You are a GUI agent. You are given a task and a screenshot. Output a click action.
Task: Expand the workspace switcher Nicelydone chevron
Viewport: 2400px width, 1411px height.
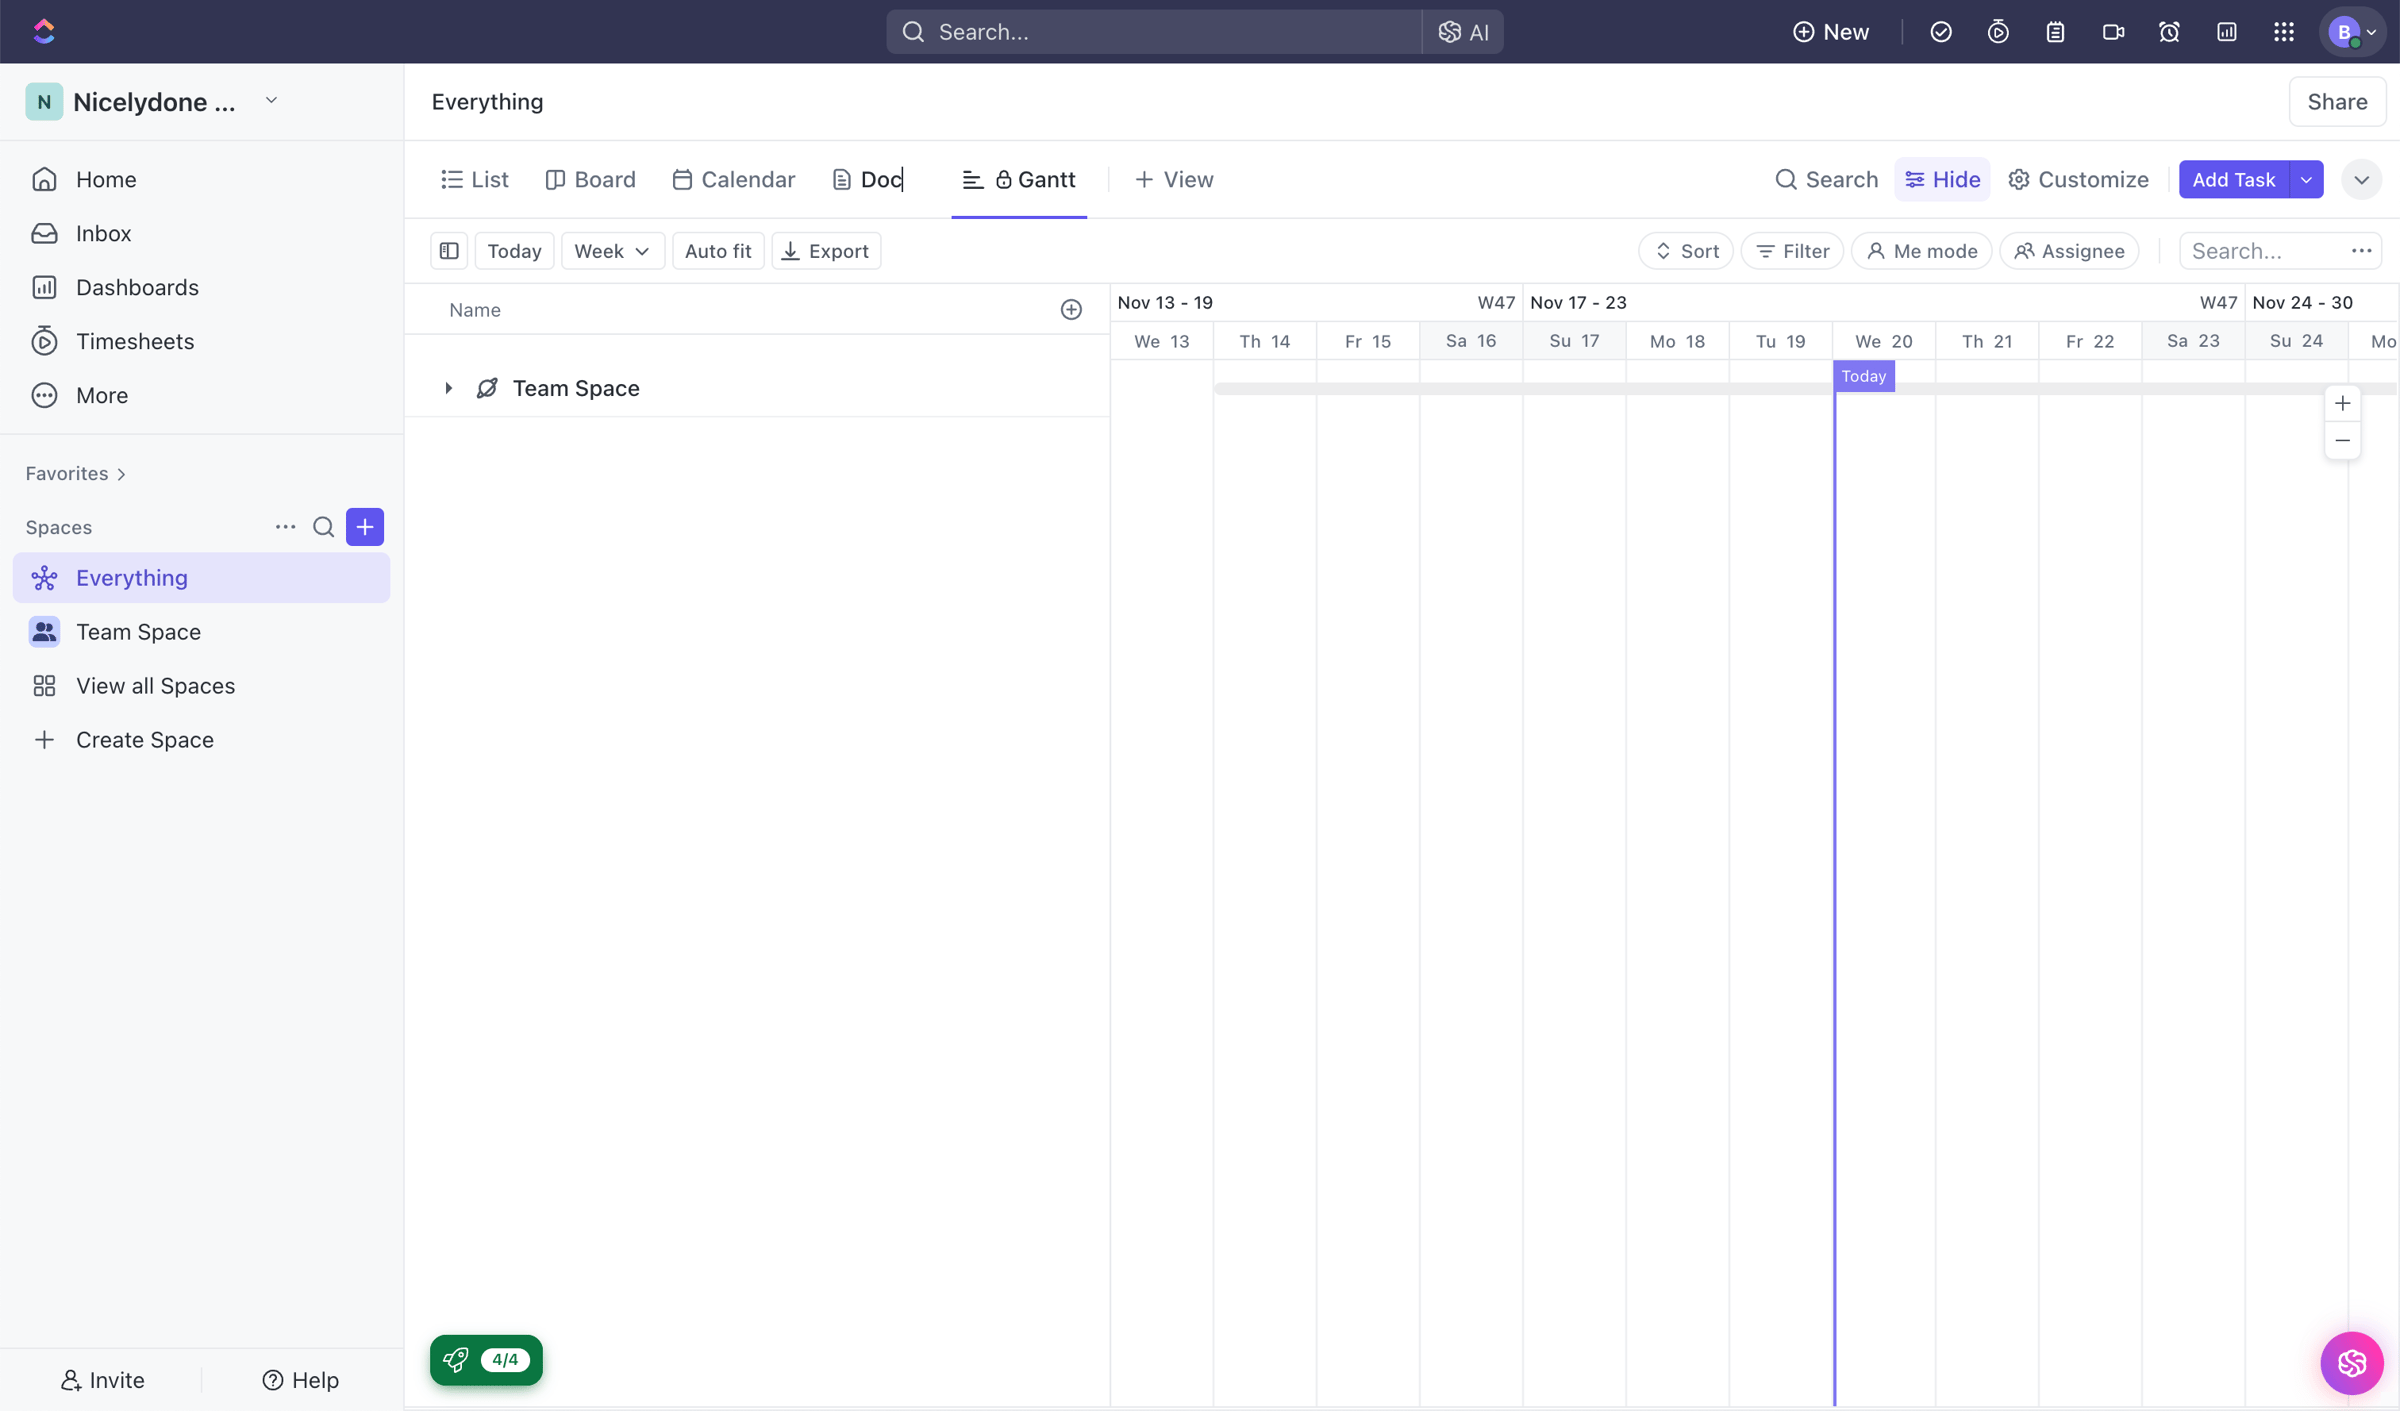click(x=271, y=101)
